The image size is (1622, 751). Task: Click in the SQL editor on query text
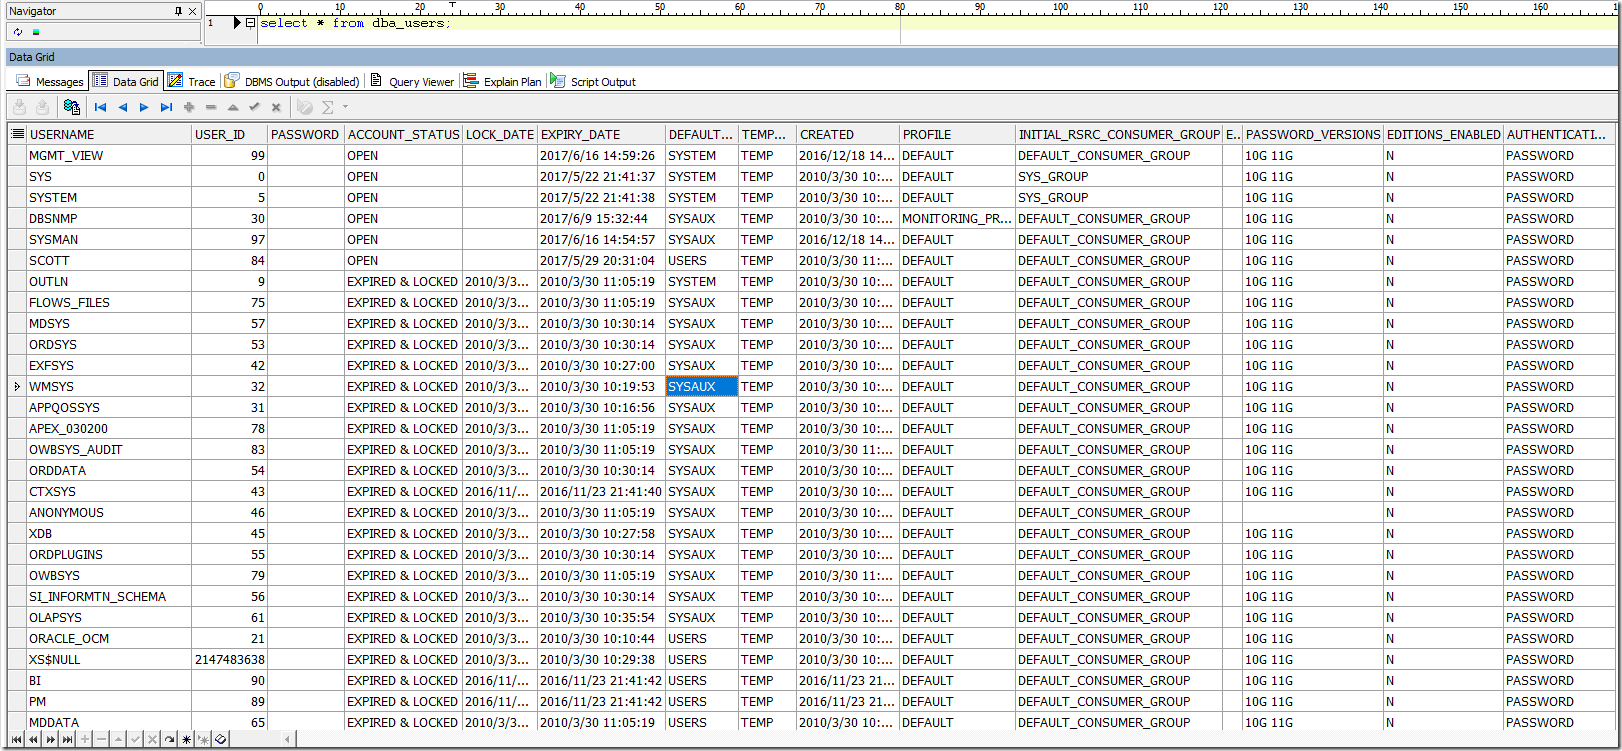pyautogui.click(x=355, y=23)
